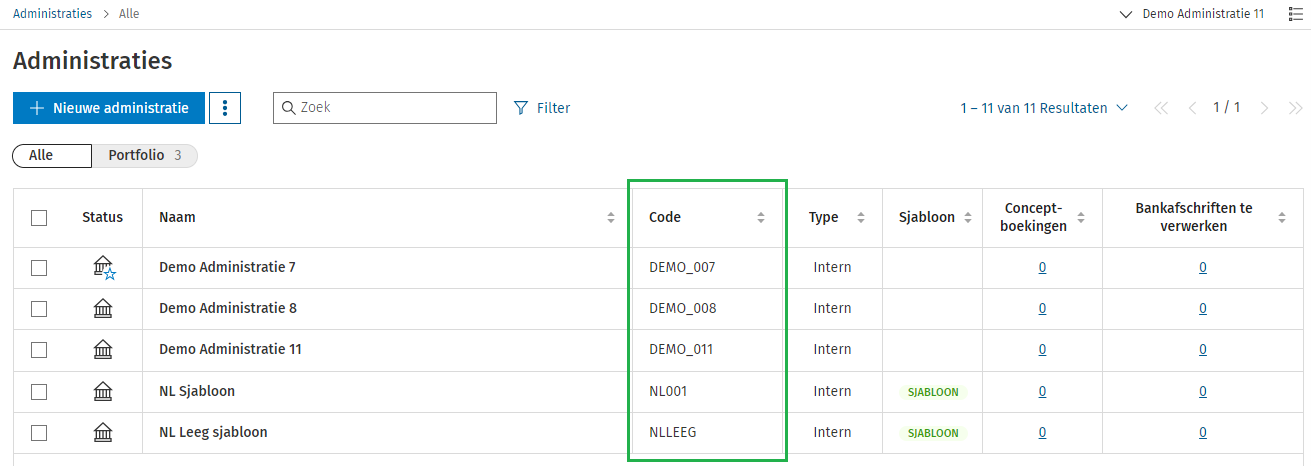Viewport: 1313px width, 466px height.
Task: Open Conceptboekingen count for Demo Administratie 7
Action: point(1042,268)
